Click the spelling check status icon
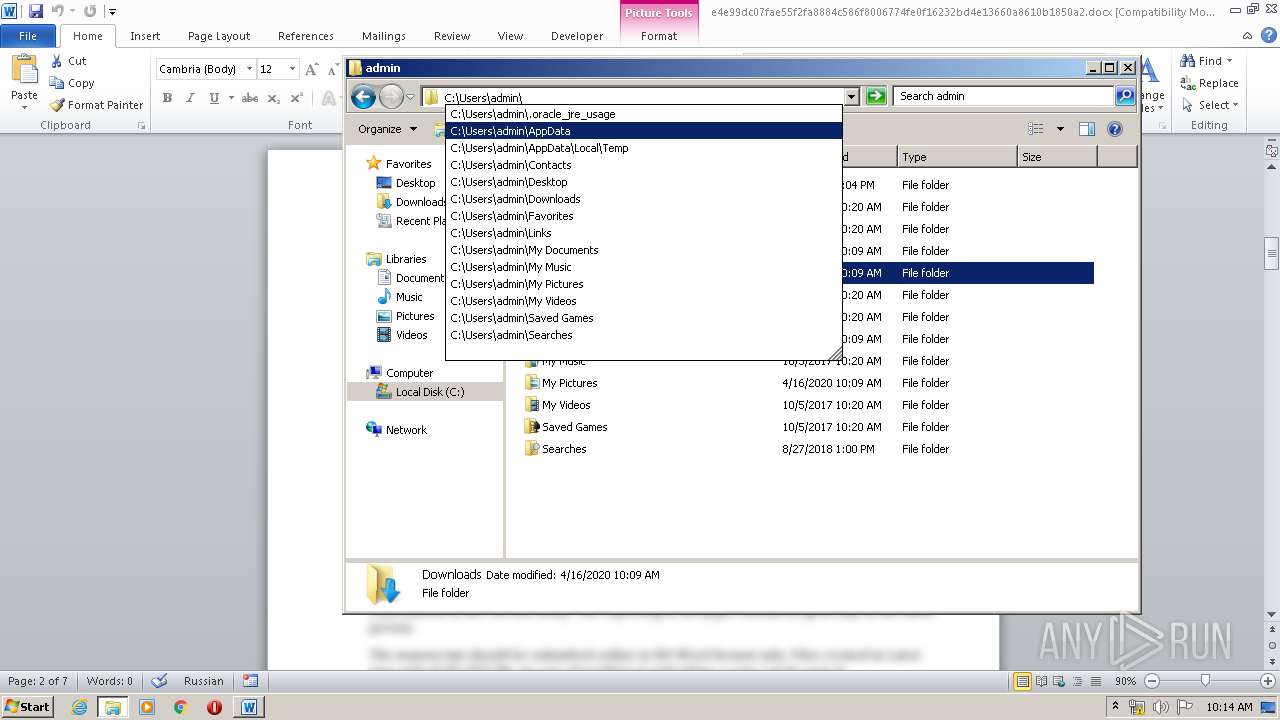 tap(159, 681)
